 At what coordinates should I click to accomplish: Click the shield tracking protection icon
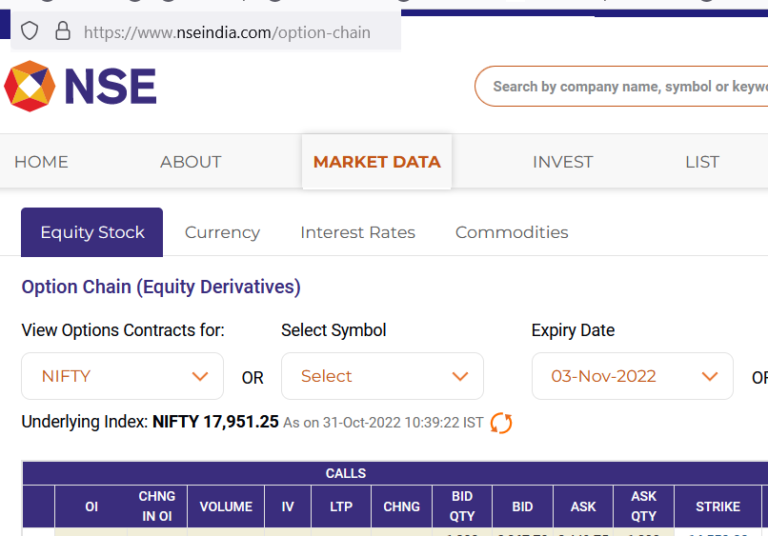click(x=29, y=31)
